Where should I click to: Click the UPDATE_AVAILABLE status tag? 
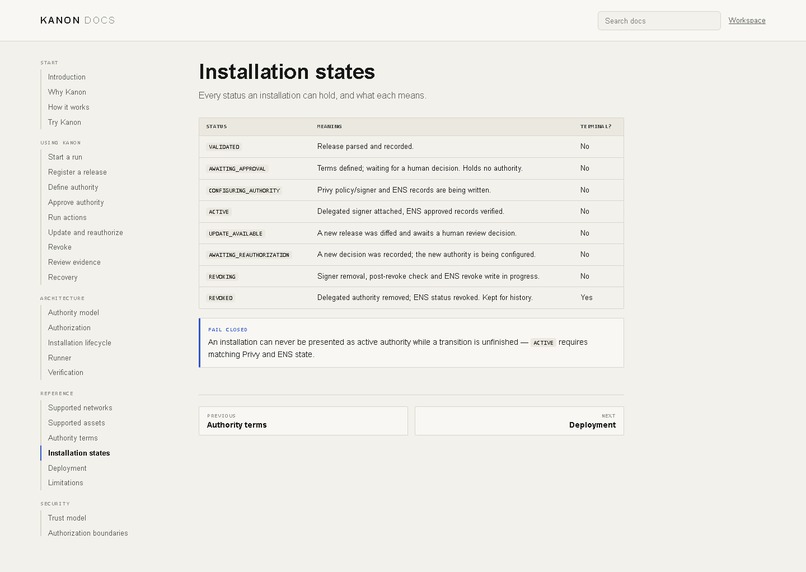coord(235,233)
